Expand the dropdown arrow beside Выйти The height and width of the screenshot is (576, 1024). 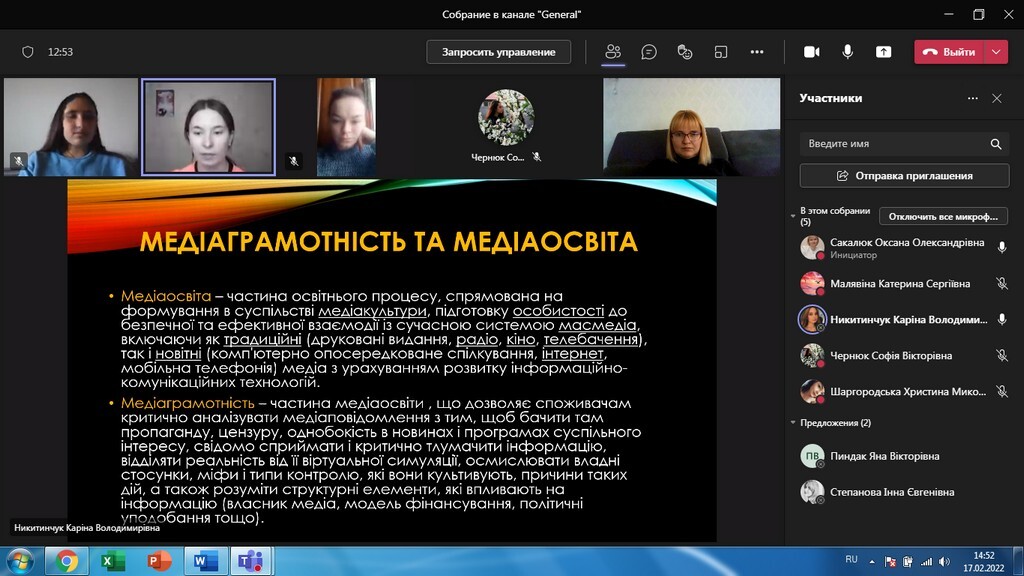(996, 52)
